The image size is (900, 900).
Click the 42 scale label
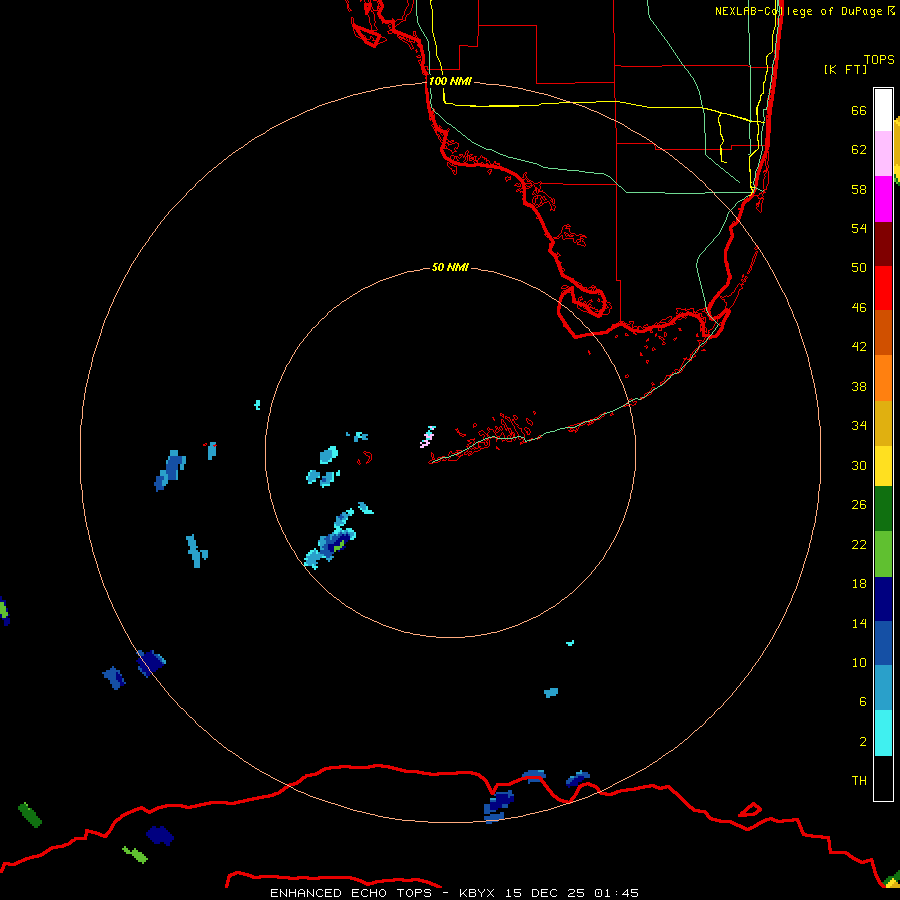pyautogui.click(x=859, y=347)
